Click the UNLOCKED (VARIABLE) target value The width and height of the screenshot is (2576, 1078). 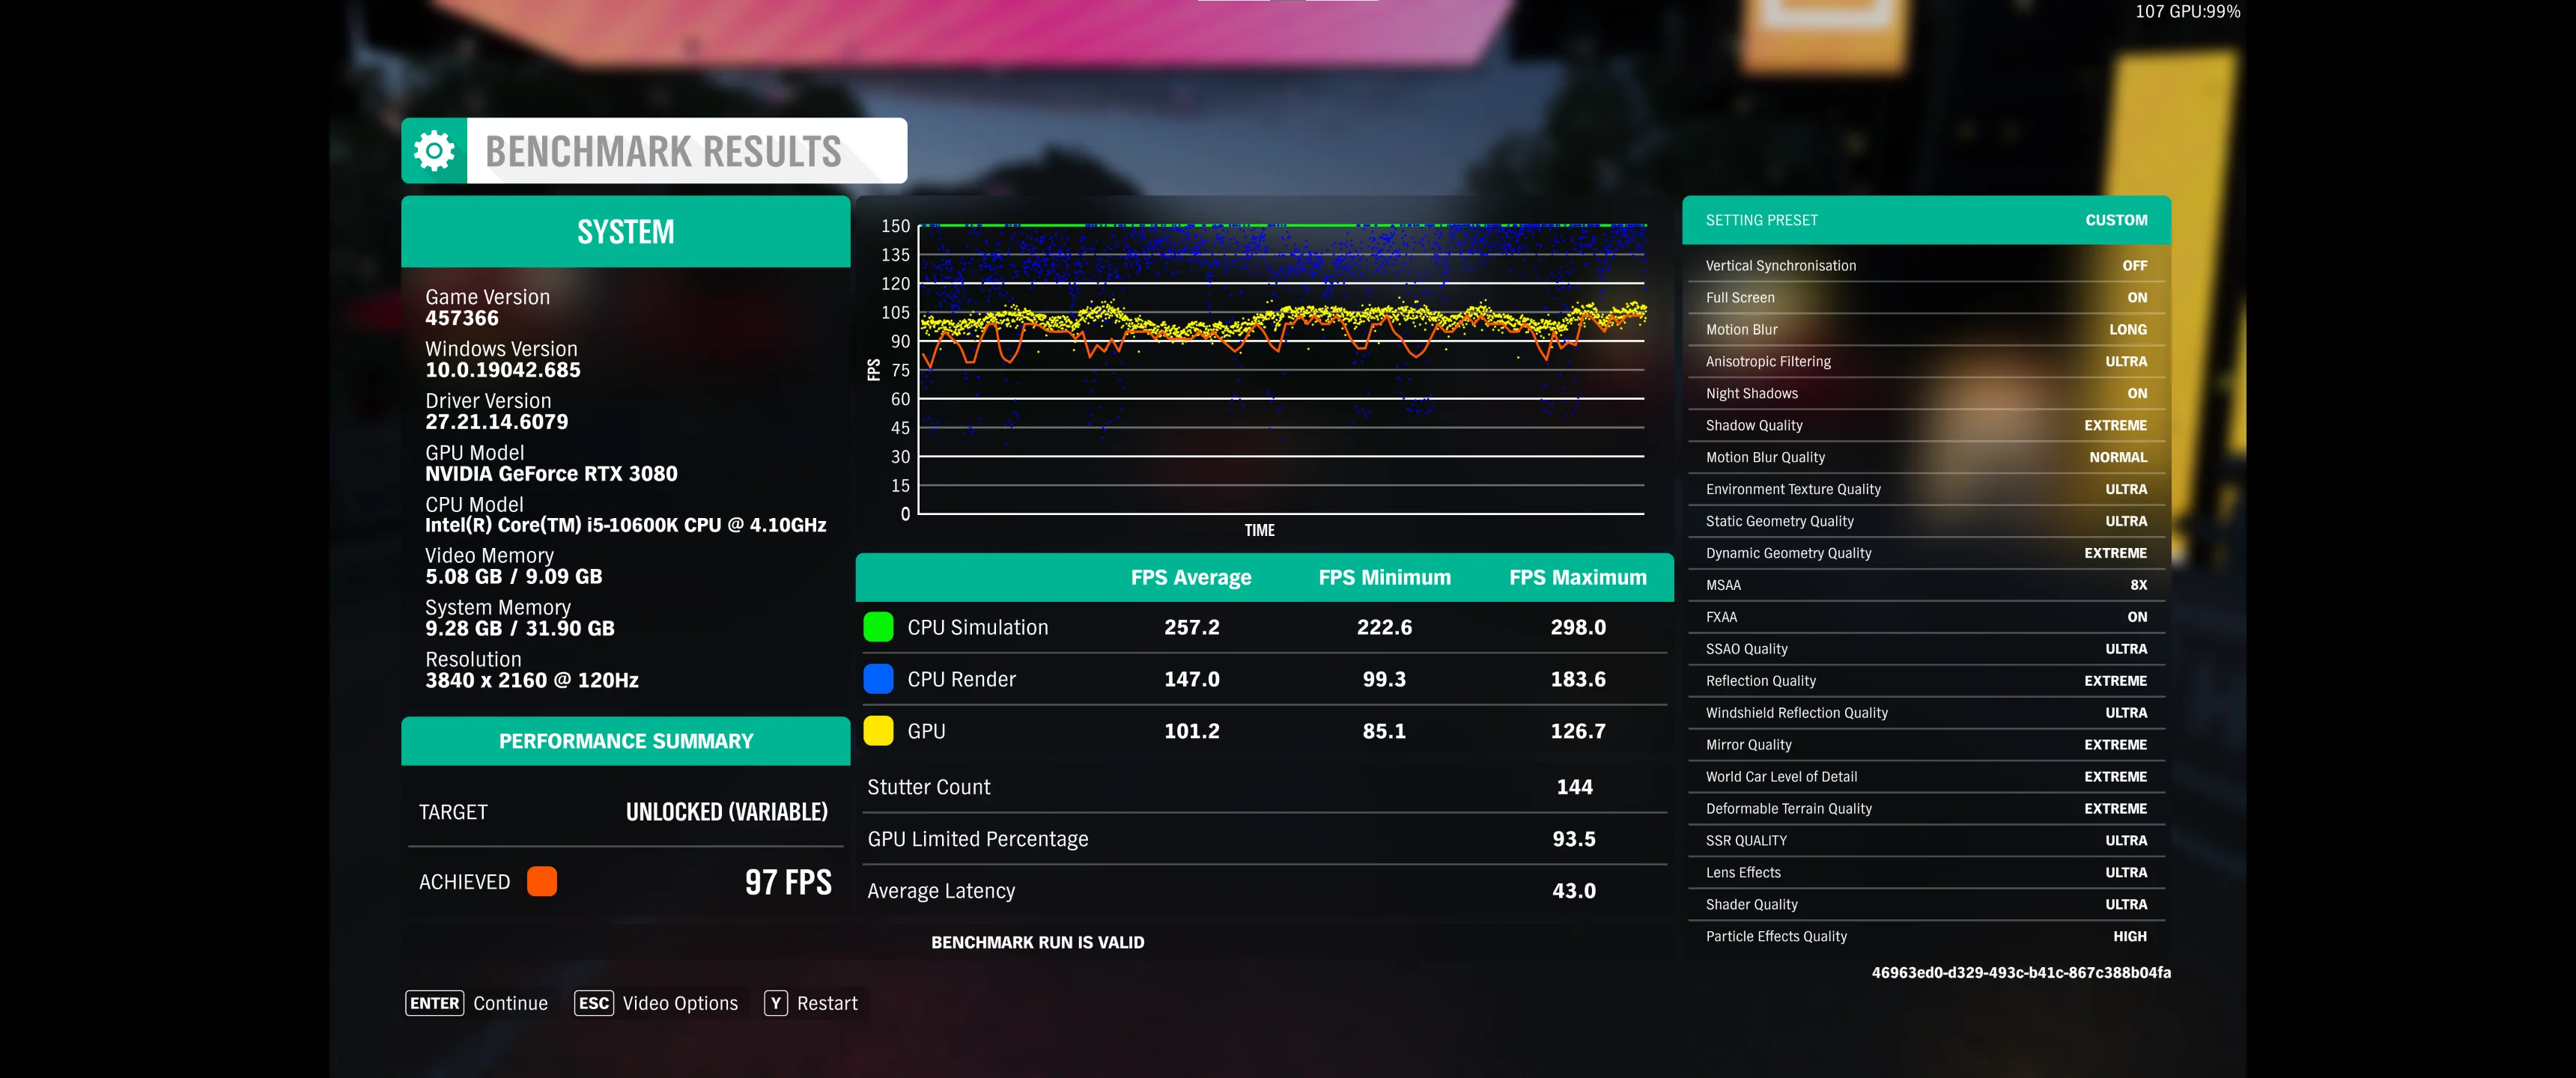click(727, 812)
